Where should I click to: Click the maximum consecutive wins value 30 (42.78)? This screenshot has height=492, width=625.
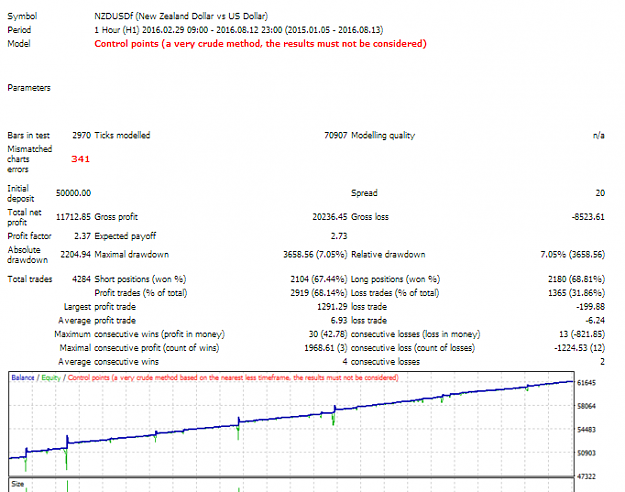coord(328,334)
